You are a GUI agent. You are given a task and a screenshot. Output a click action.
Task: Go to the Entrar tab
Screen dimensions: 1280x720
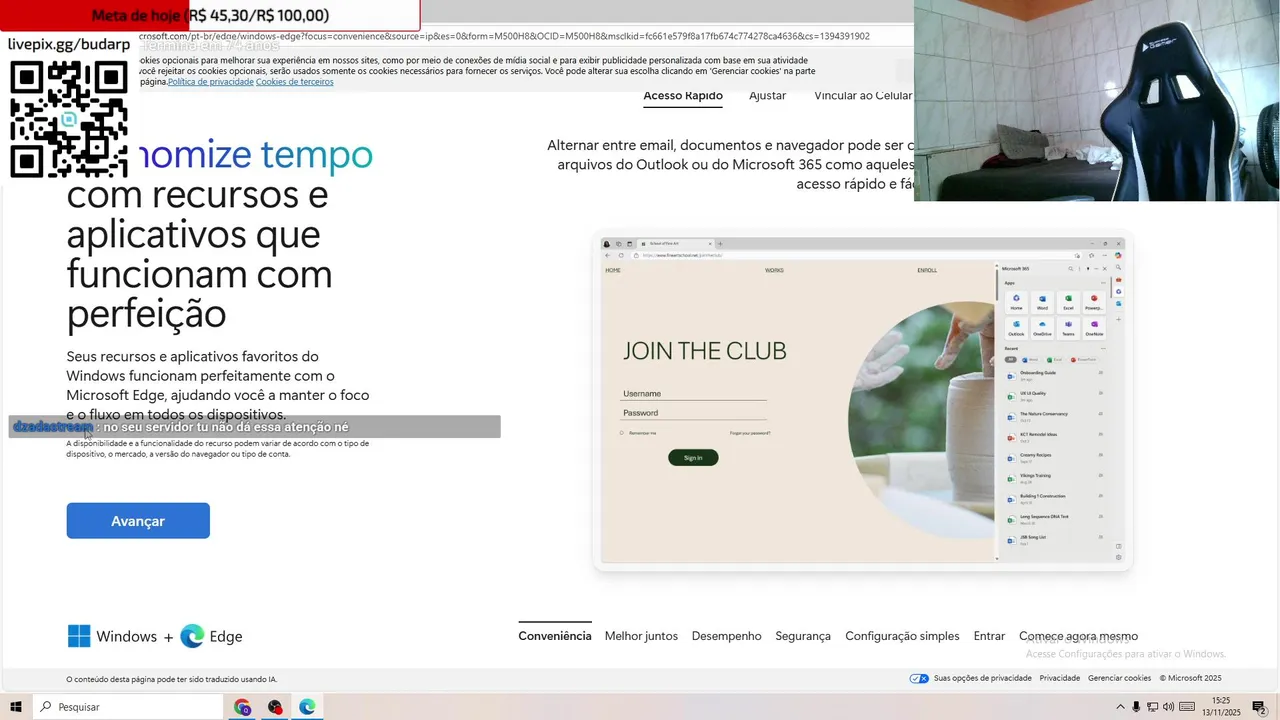pyautogui.click(x=989, y=636)
